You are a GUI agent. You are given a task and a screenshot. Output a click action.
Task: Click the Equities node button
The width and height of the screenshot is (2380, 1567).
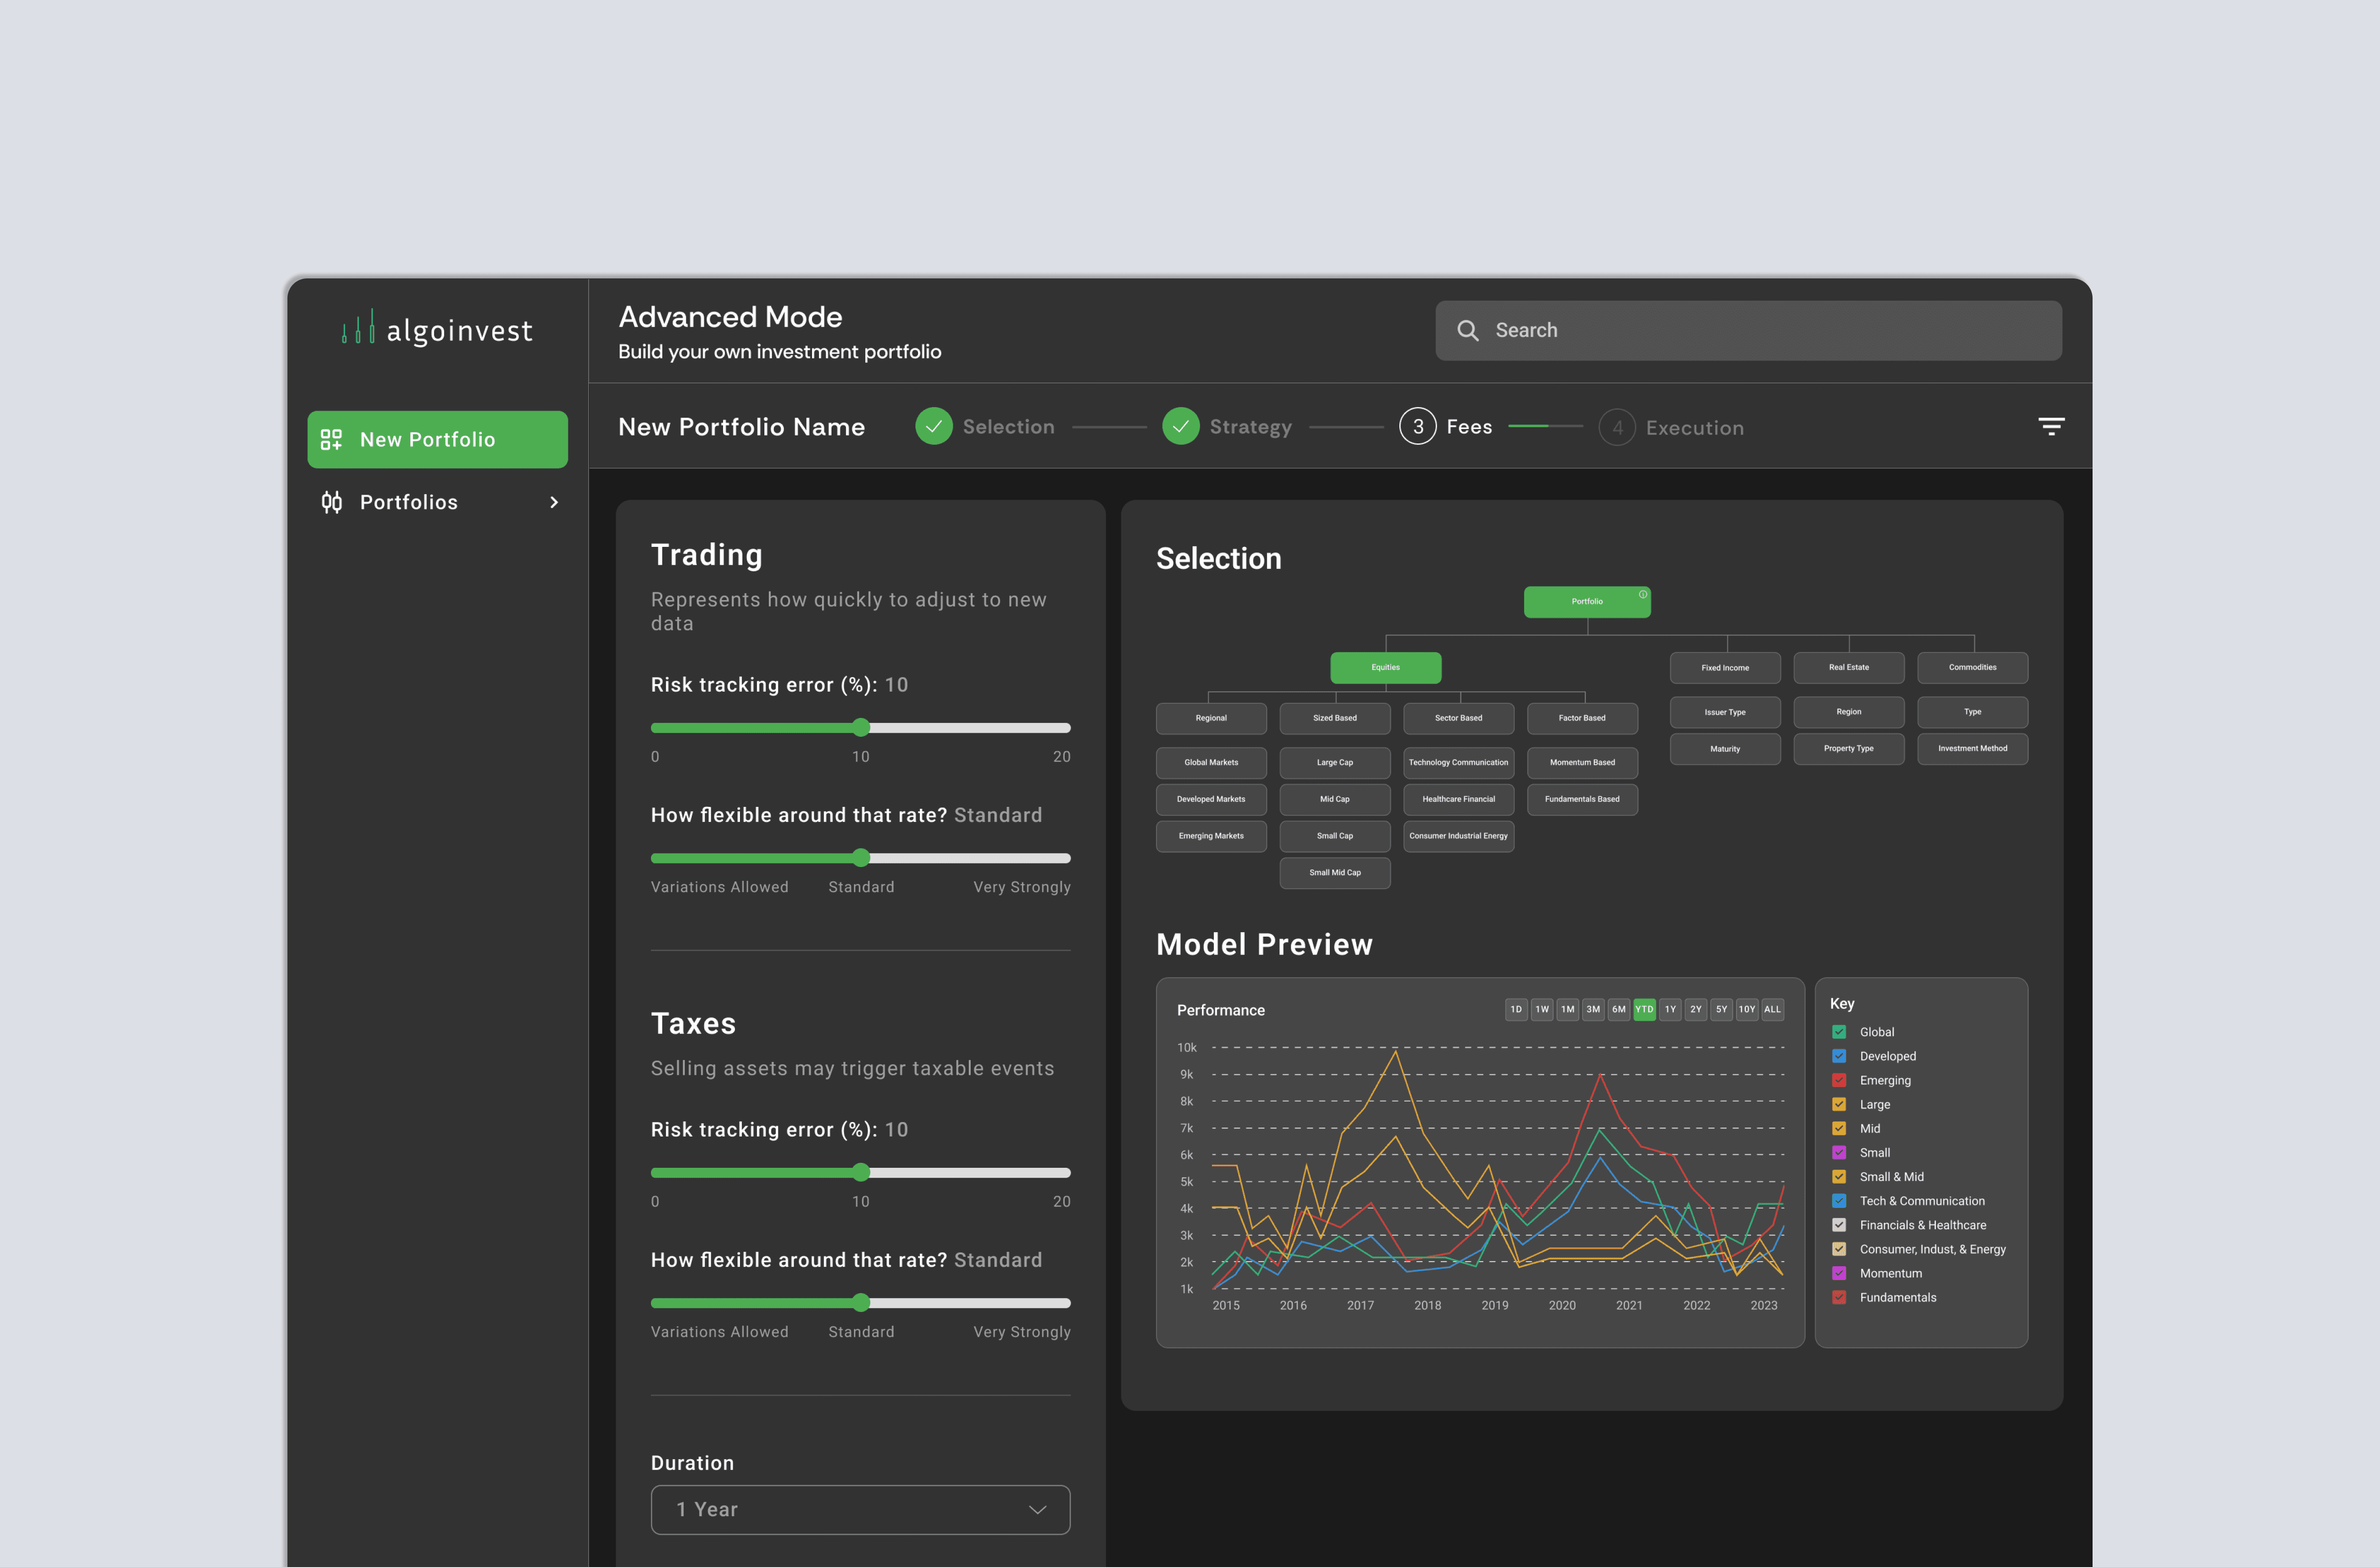1385,667
